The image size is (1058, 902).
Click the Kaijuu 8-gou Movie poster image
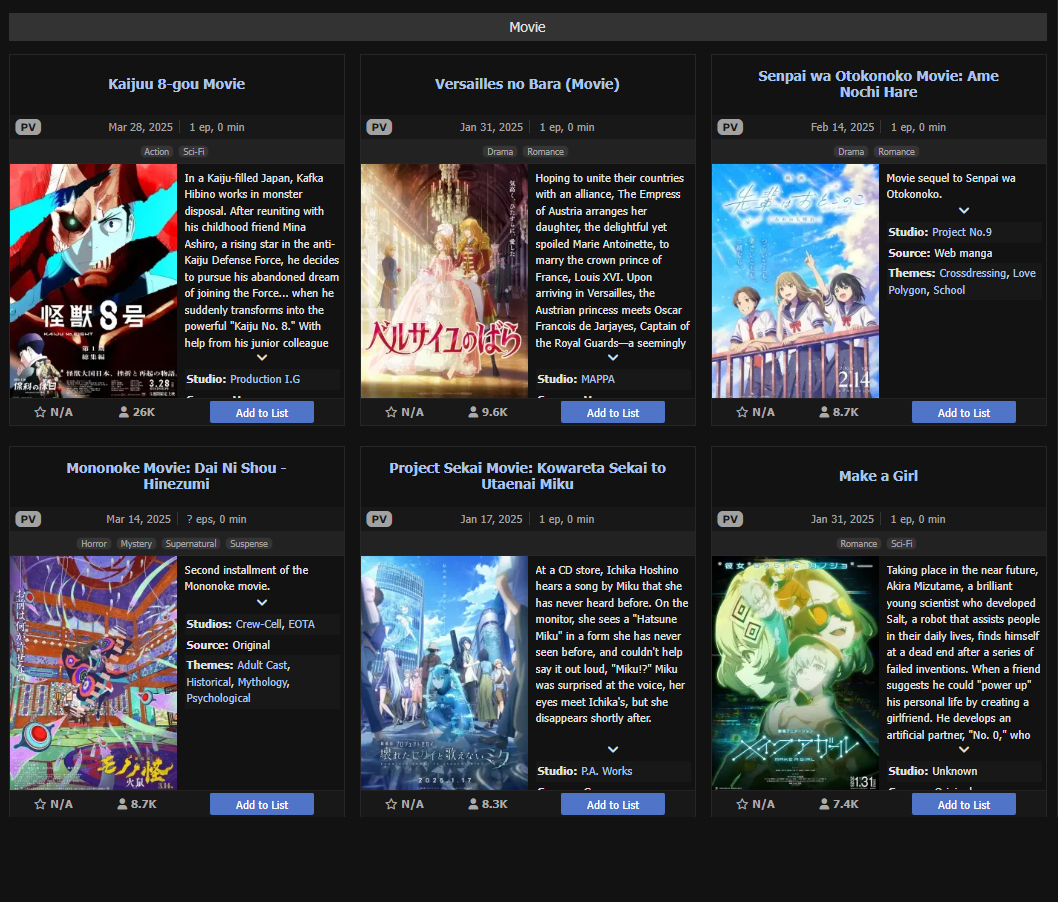[x=93, y=281]
